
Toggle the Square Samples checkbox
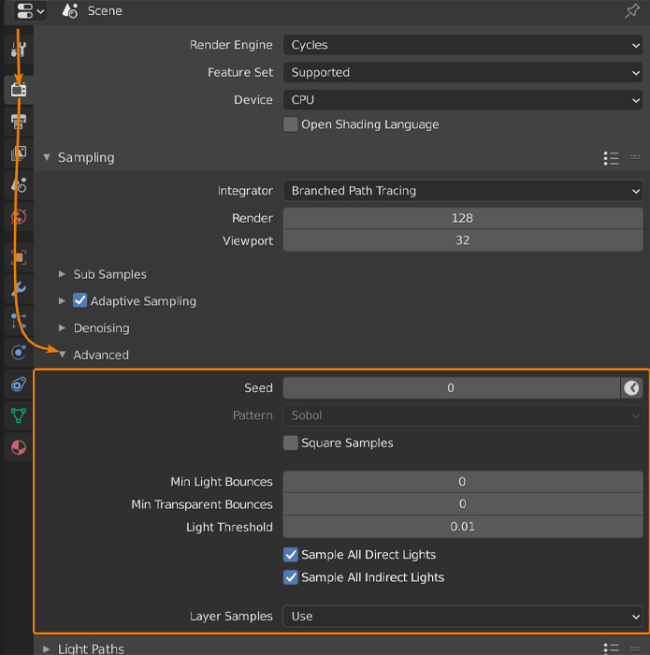(x=291, y=443)
